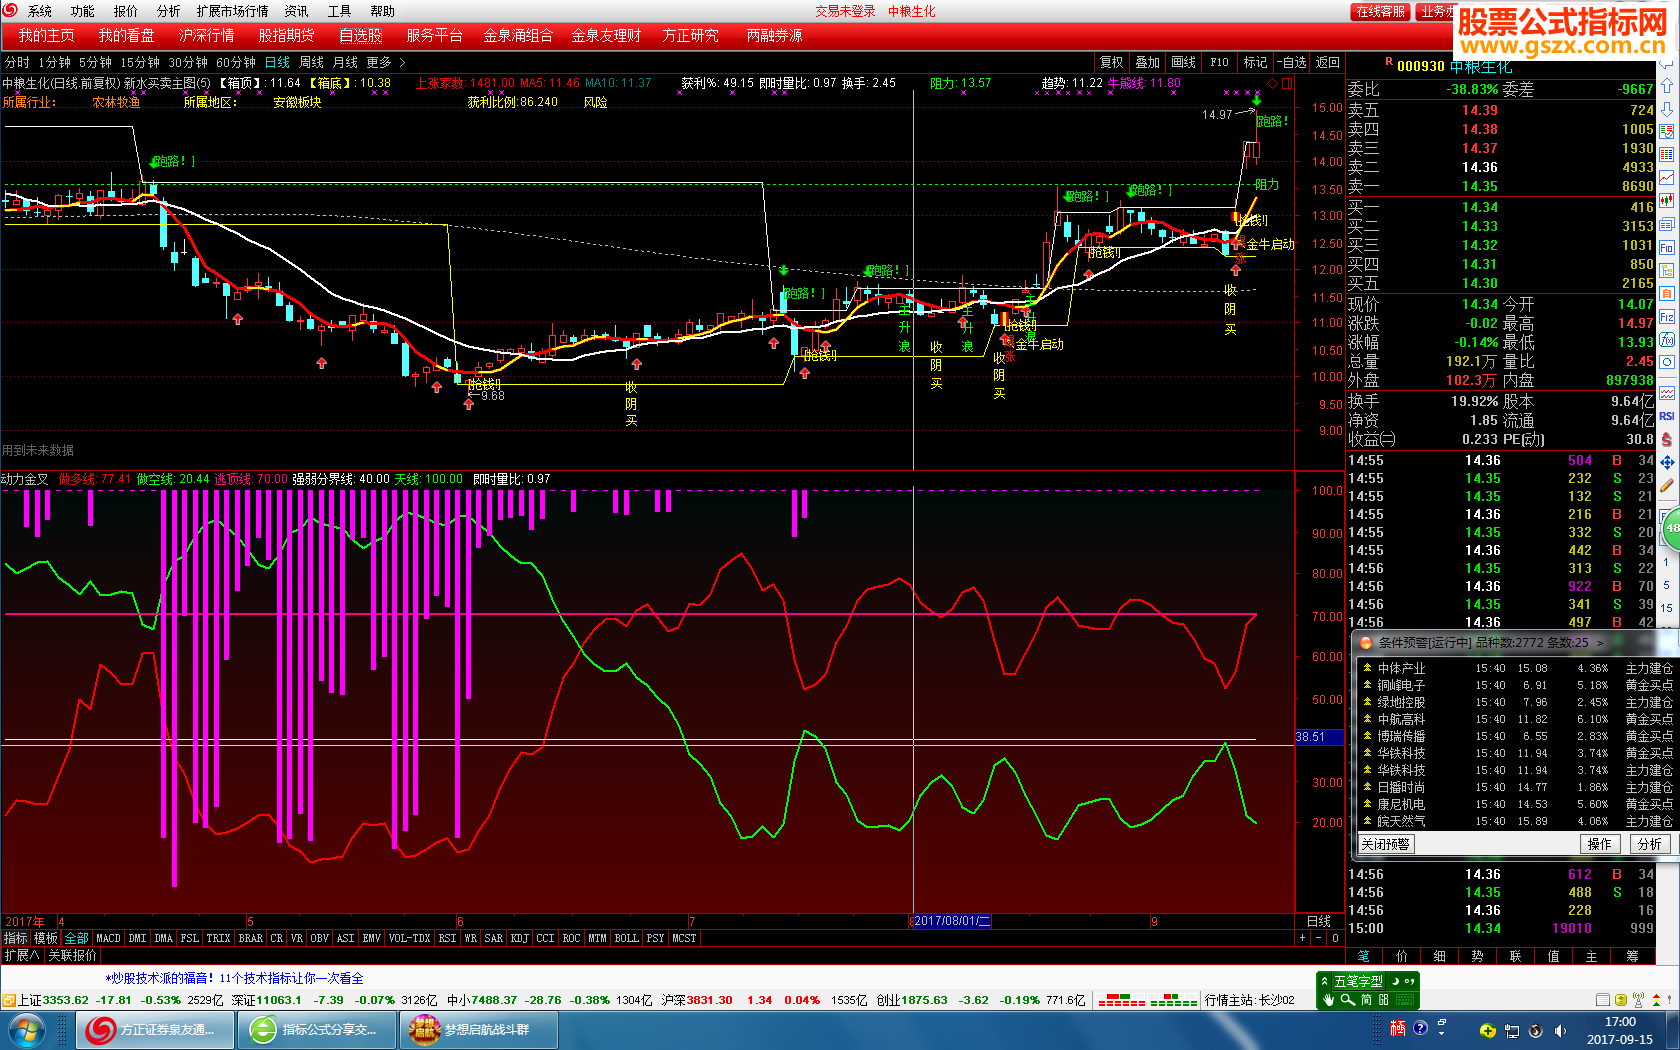Expand the 条件预警 panel arrow
Screen dimensions: 1680x1050
(1600, 643)
